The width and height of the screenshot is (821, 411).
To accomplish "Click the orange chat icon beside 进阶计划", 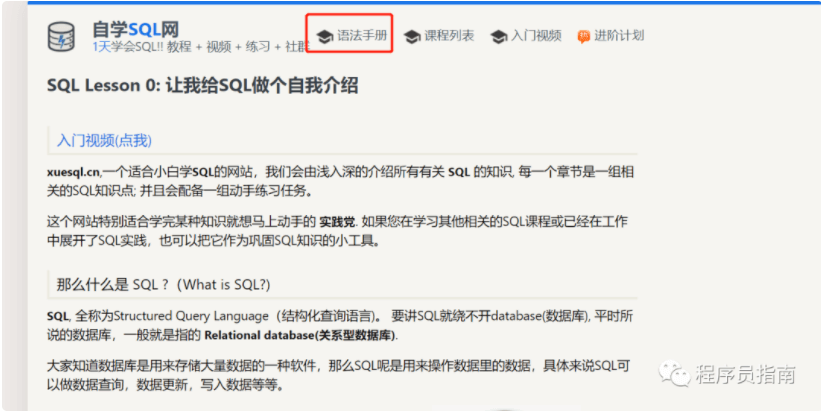I will [583, 36].
